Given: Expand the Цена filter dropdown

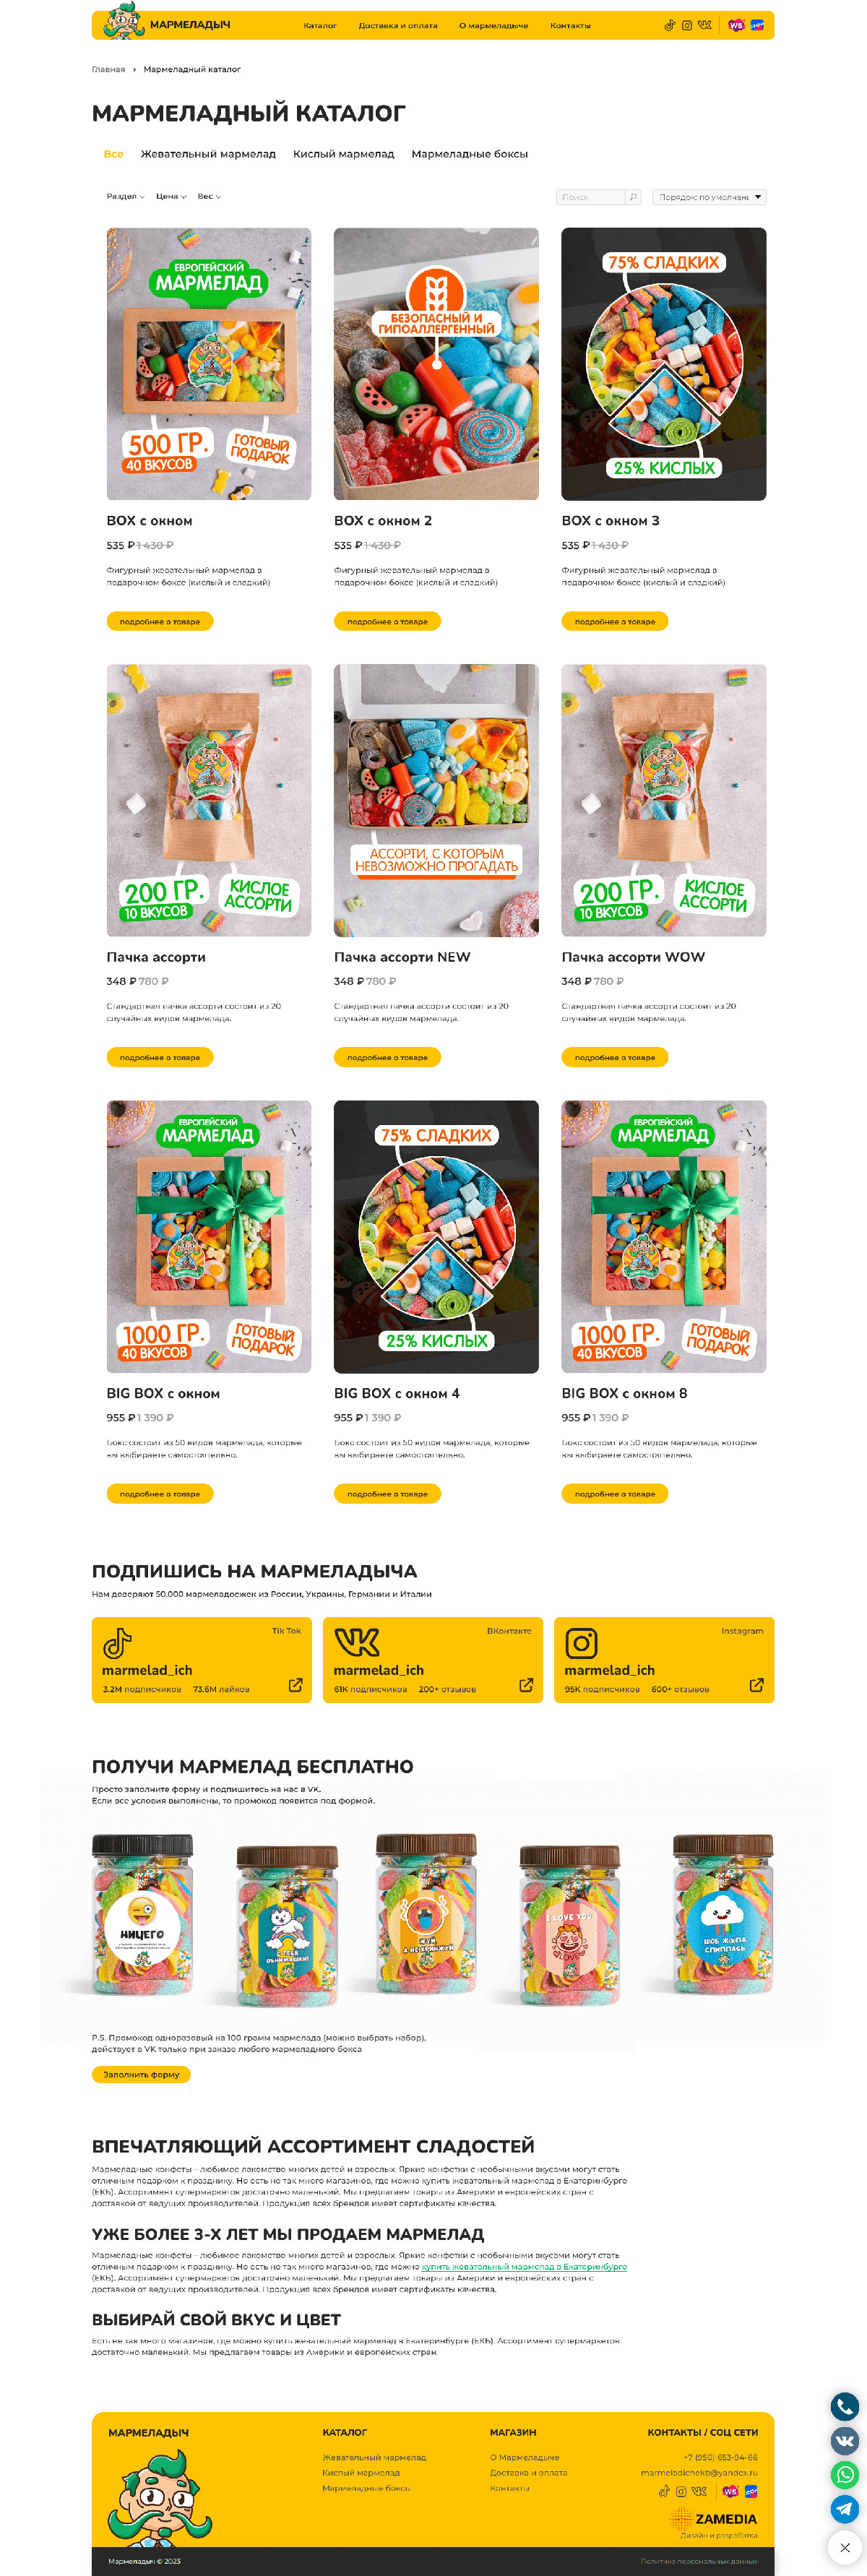Looking at the screenshot, I should tap(171, 197).
